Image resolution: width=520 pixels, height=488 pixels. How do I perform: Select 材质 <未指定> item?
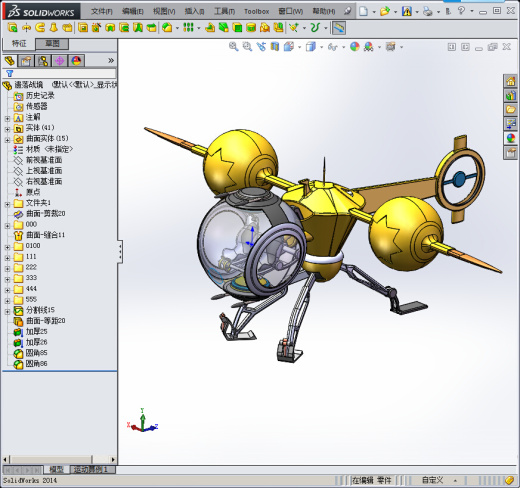point(49,149)
